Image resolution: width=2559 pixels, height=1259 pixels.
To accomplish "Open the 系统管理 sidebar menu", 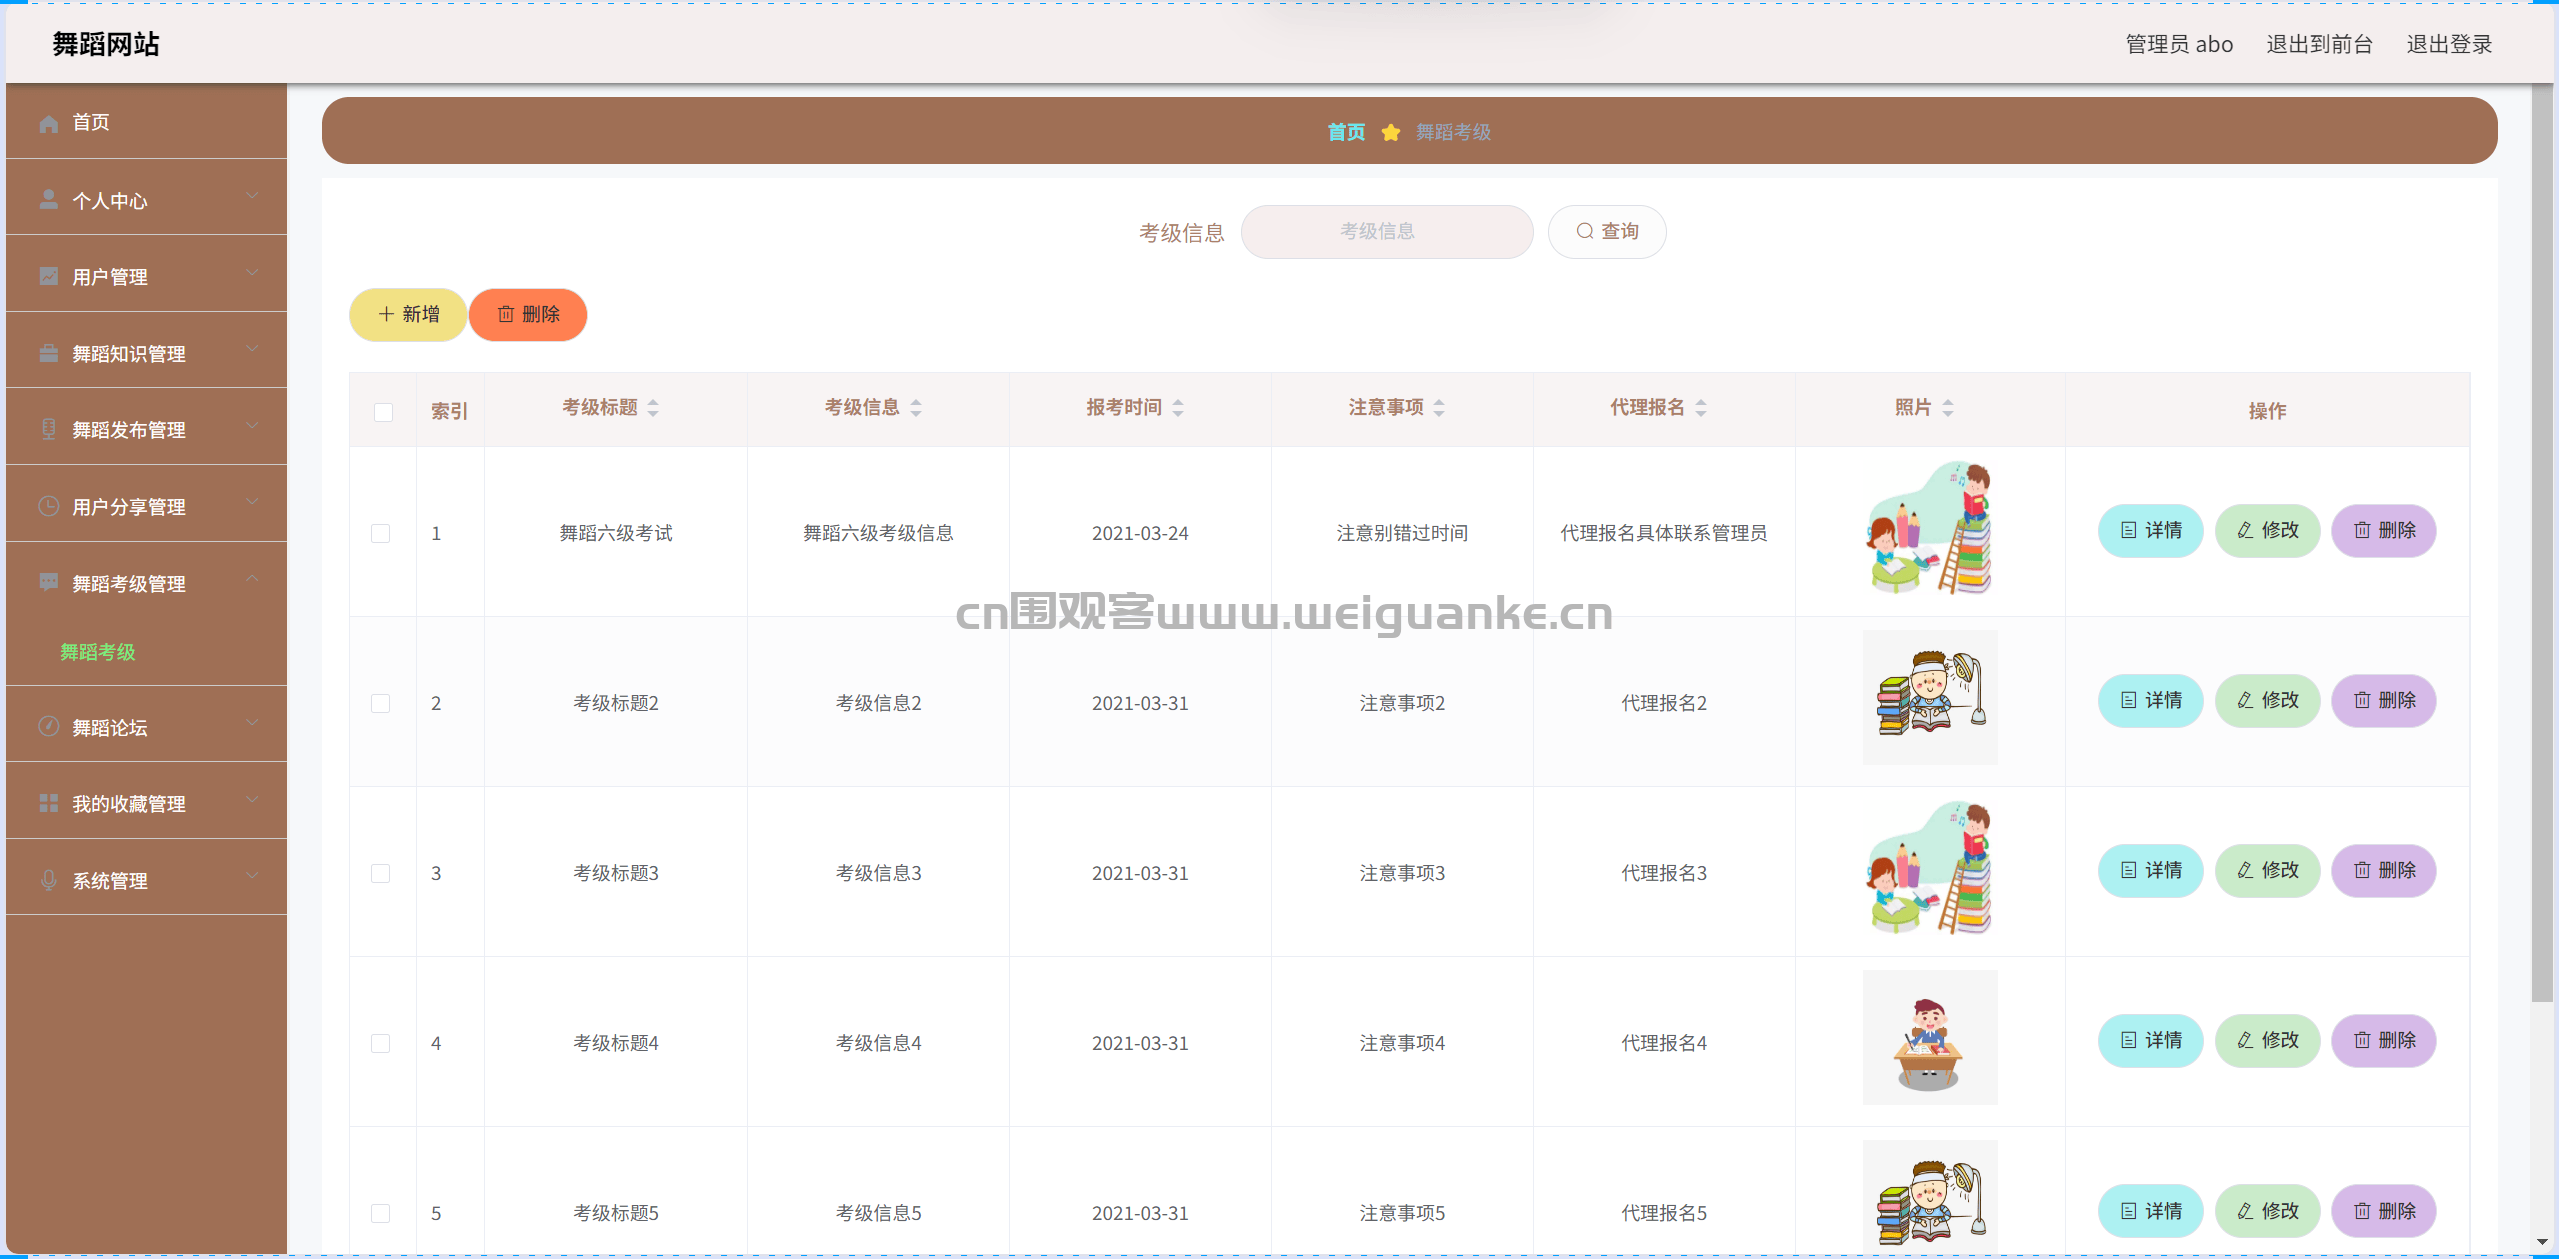I will point(146,880).
